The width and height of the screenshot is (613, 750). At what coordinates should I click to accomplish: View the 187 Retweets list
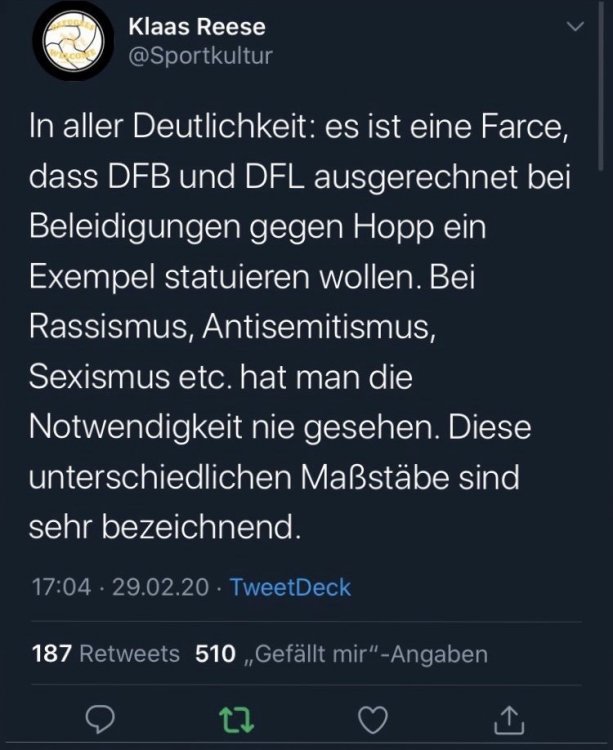106,654
